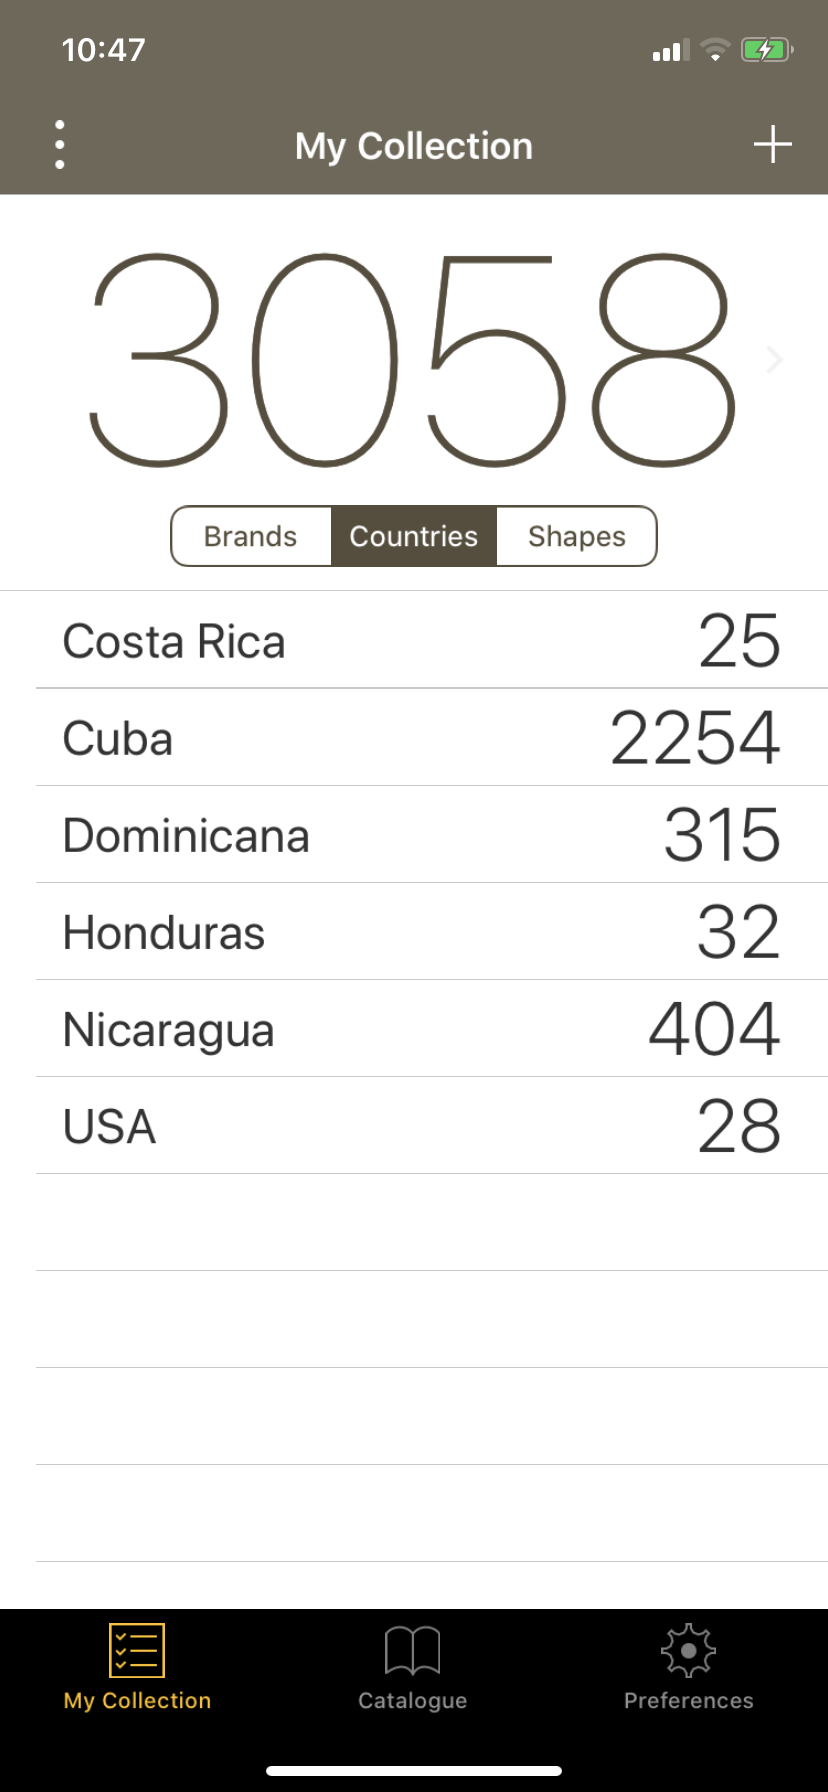Open the Catalogue book icon
The height and width of the screenshot is (1792, 828).
click(x=412, y=1650)
